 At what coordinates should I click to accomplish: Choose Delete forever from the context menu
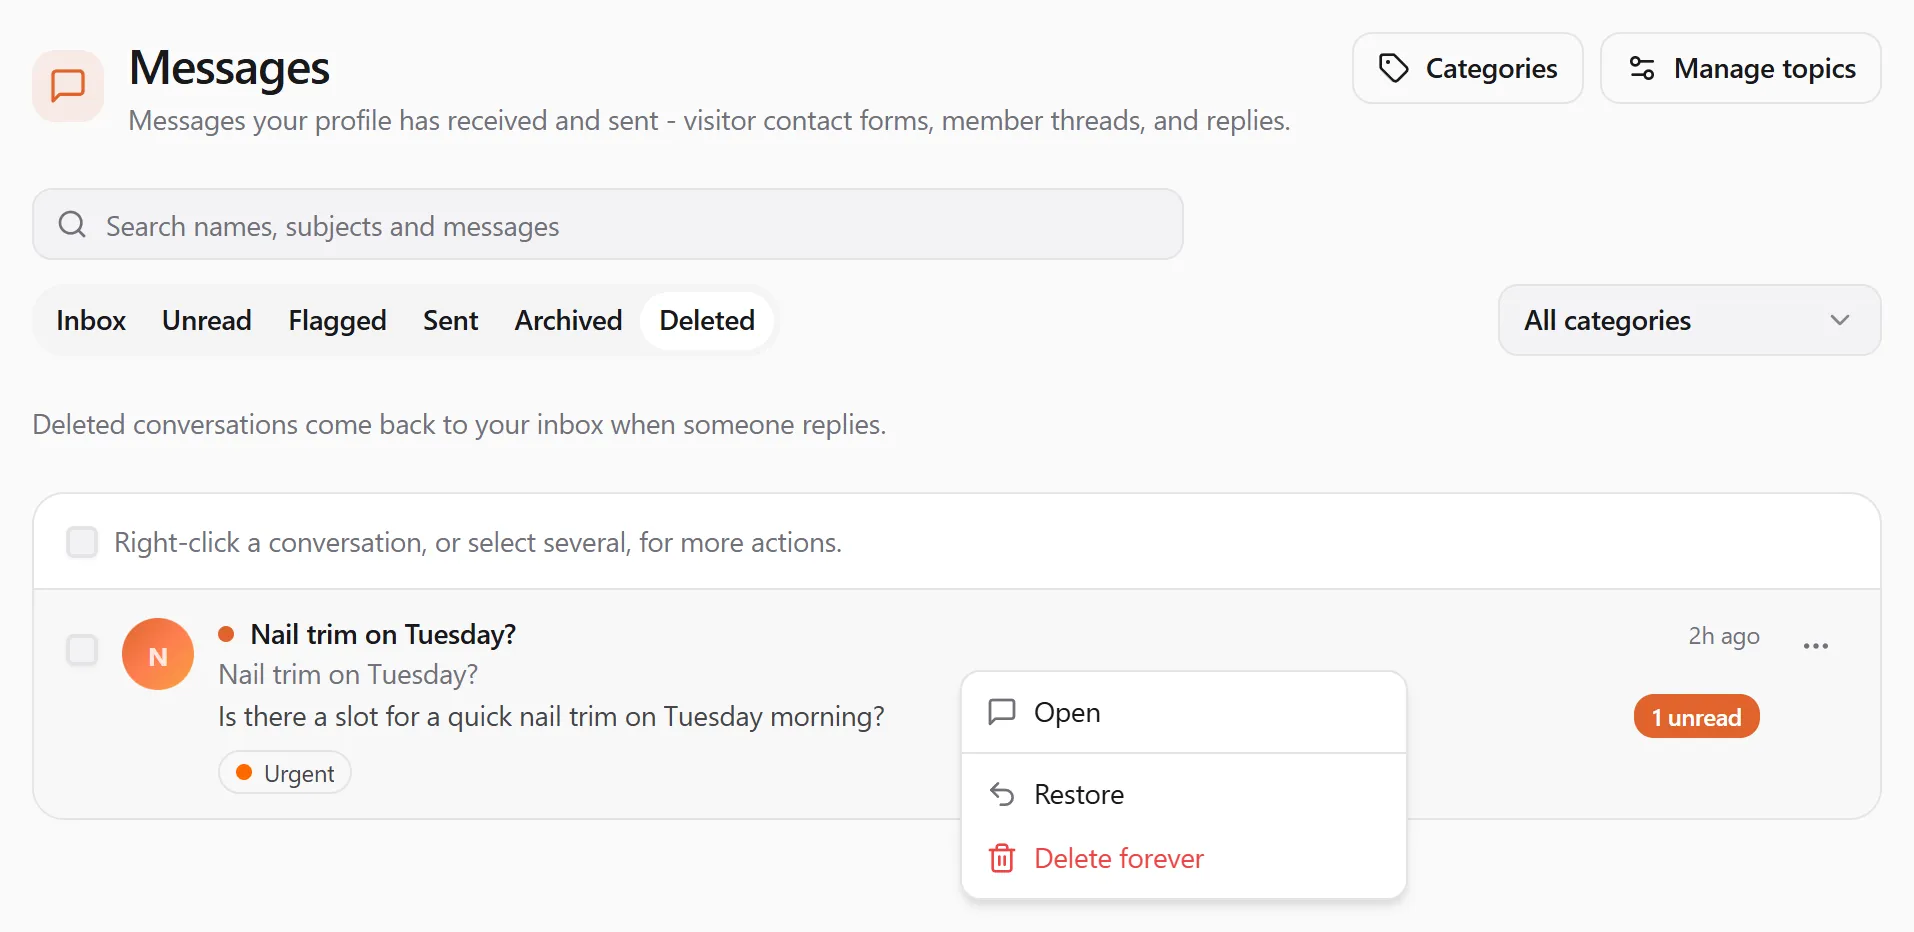[x=1184, y=858]
